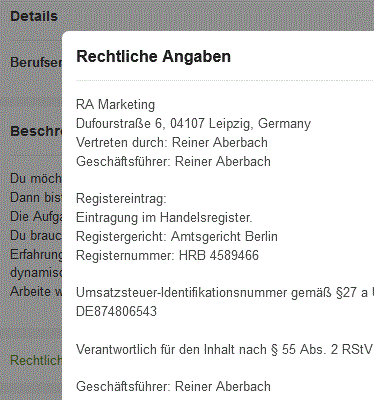Click the VAT number 'DE874806543'
This screenshot has height=400, width=374.
pyautogui.click(x=116, y=311)
